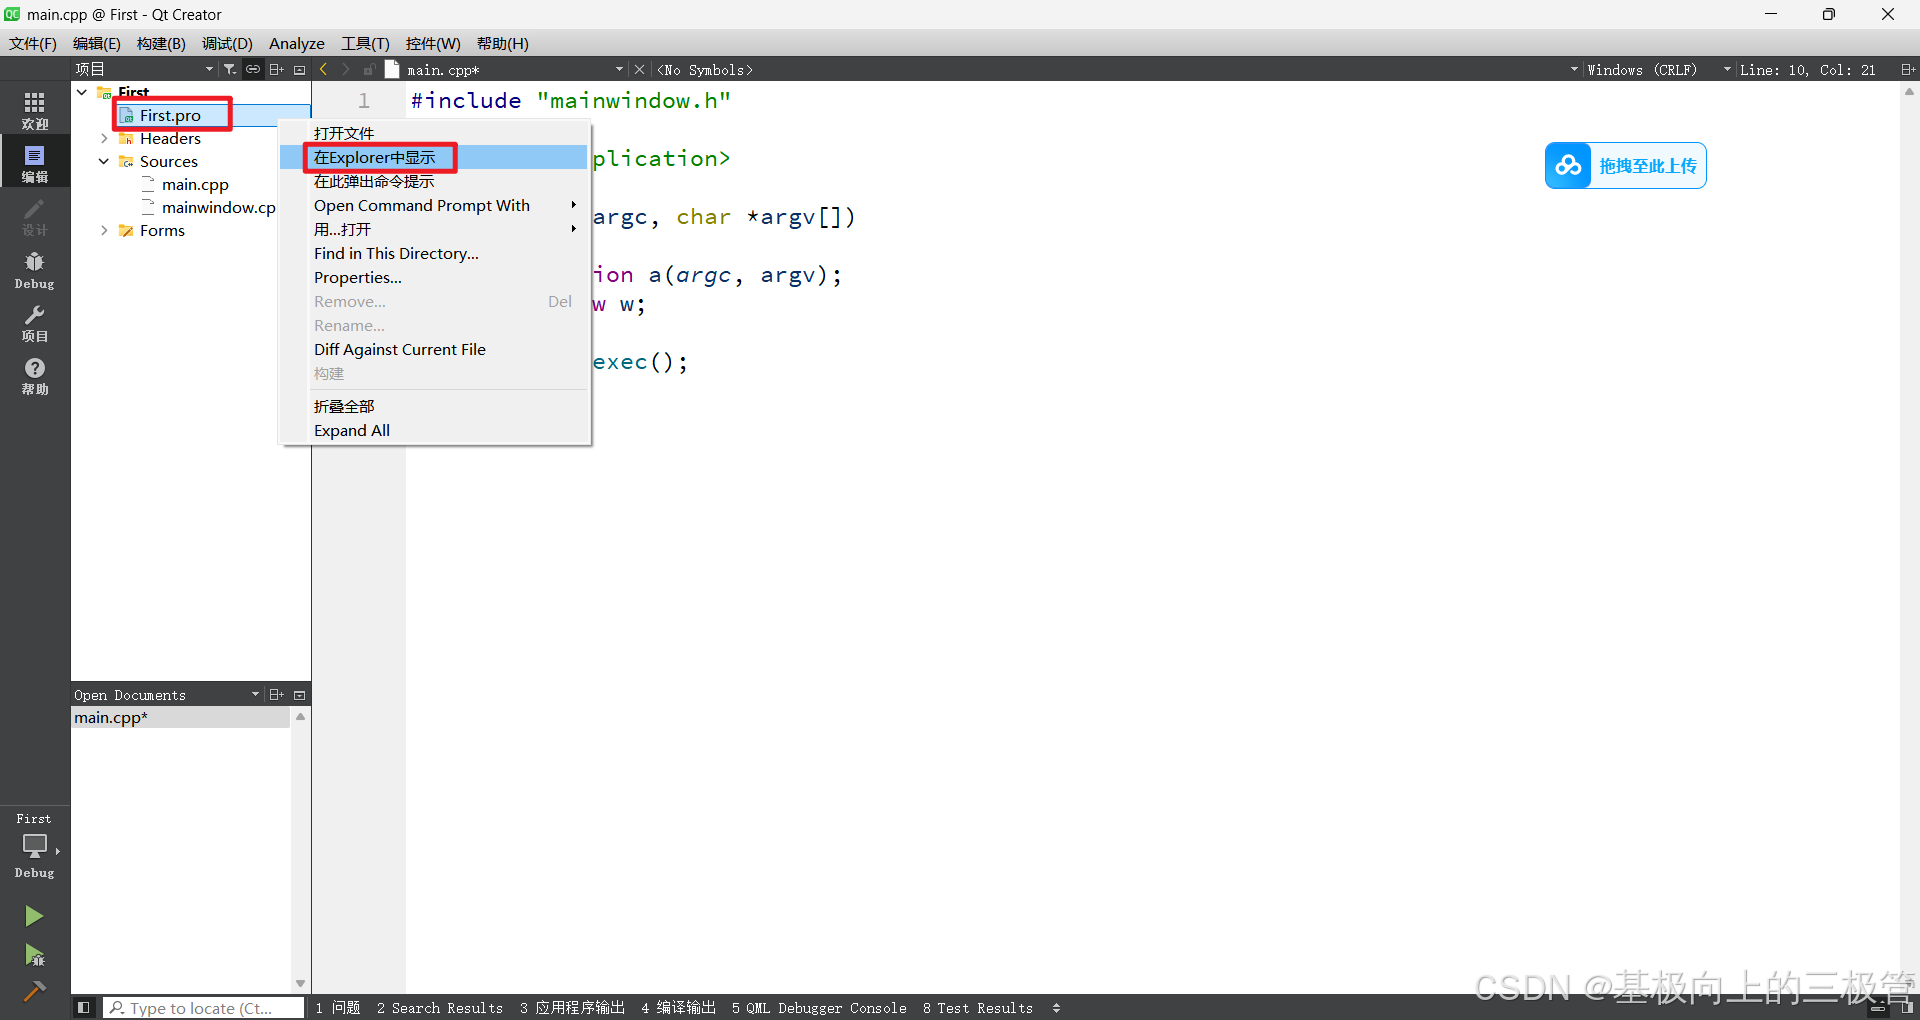Open the 帮助(H) menu
The height and width of the screenshot is (1020, 1920).
(503, 43)
